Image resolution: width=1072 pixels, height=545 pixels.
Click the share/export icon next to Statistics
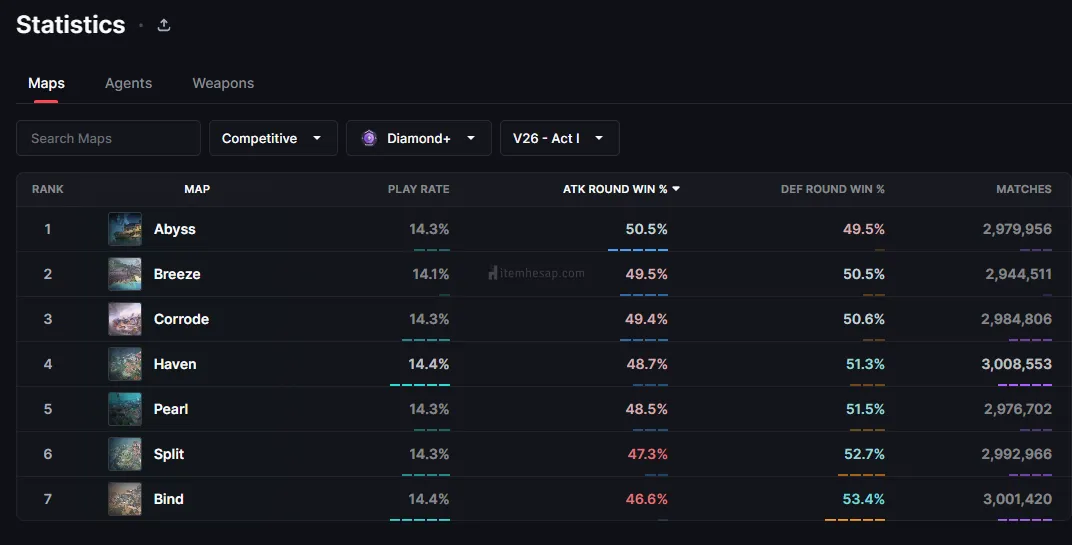pos(164,26)
